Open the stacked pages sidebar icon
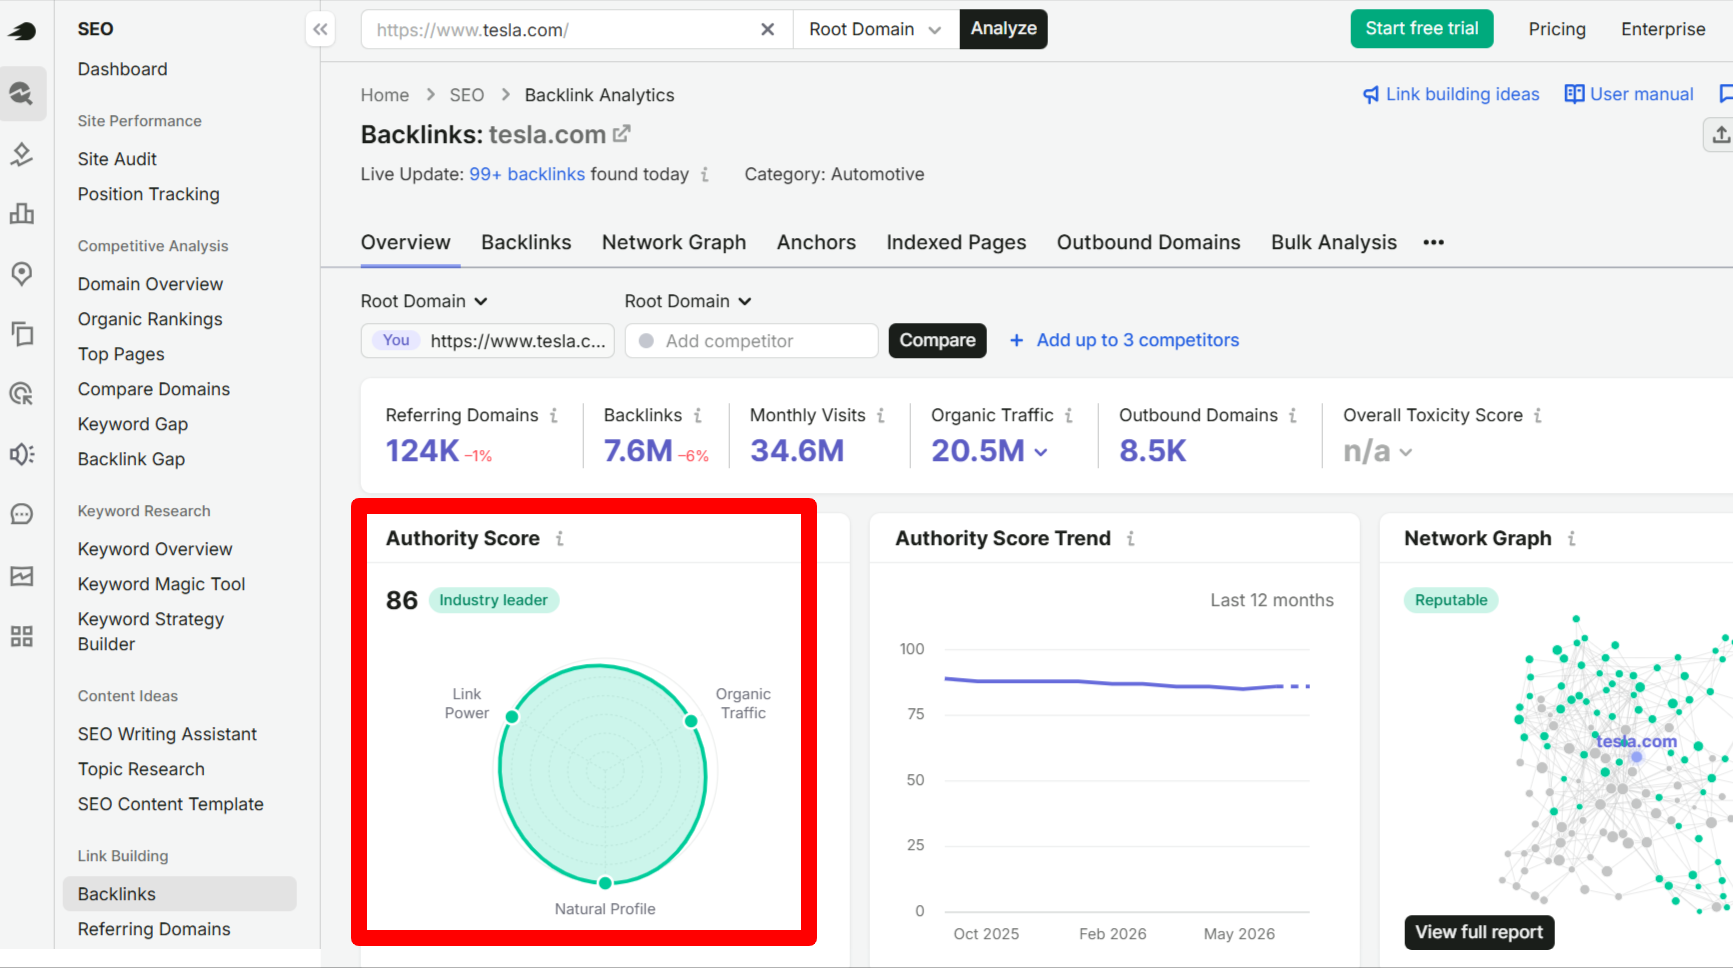Viewport: 1733px width, 968px height. pyautogui.click(x=22, y=333)
